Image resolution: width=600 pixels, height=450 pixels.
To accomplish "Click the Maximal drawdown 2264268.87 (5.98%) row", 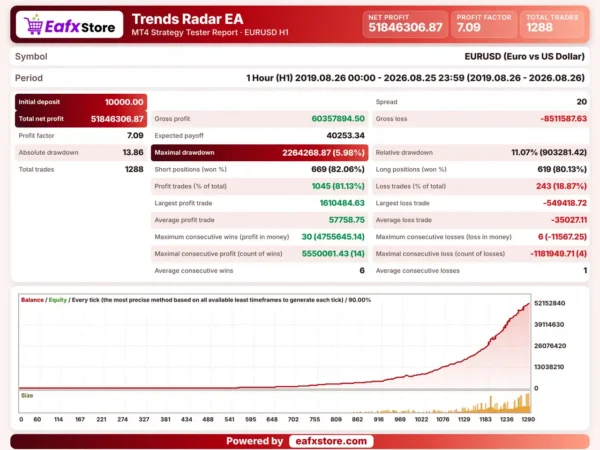I will click(259, 153).
